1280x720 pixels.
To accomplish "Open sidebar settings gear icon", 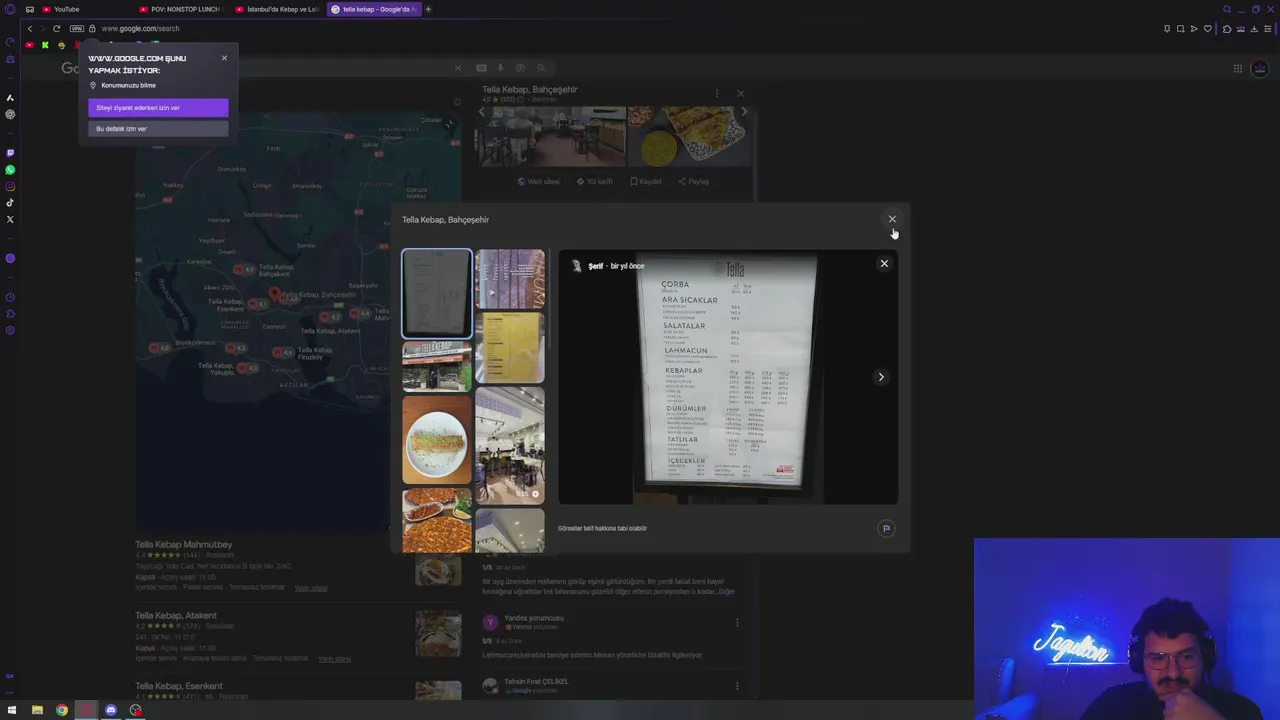I will tap(10, 330).
